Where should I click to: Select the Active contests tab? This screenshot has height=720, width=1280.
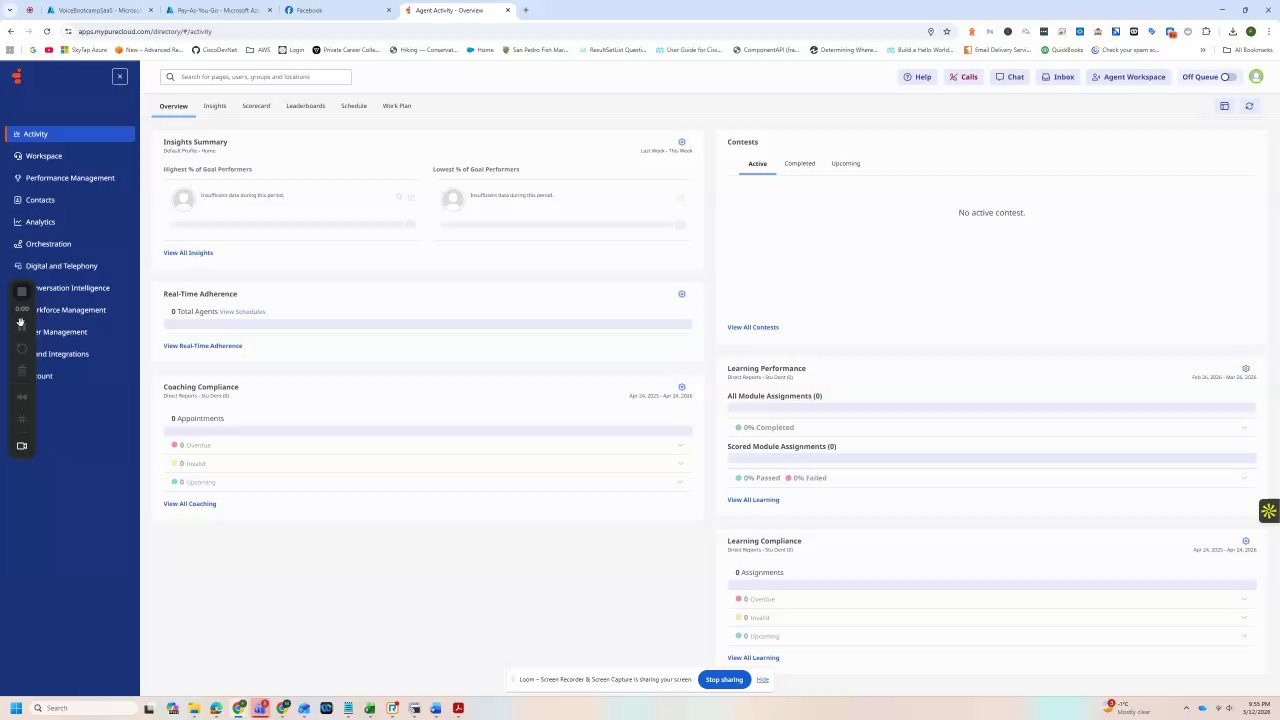[758, 164]
